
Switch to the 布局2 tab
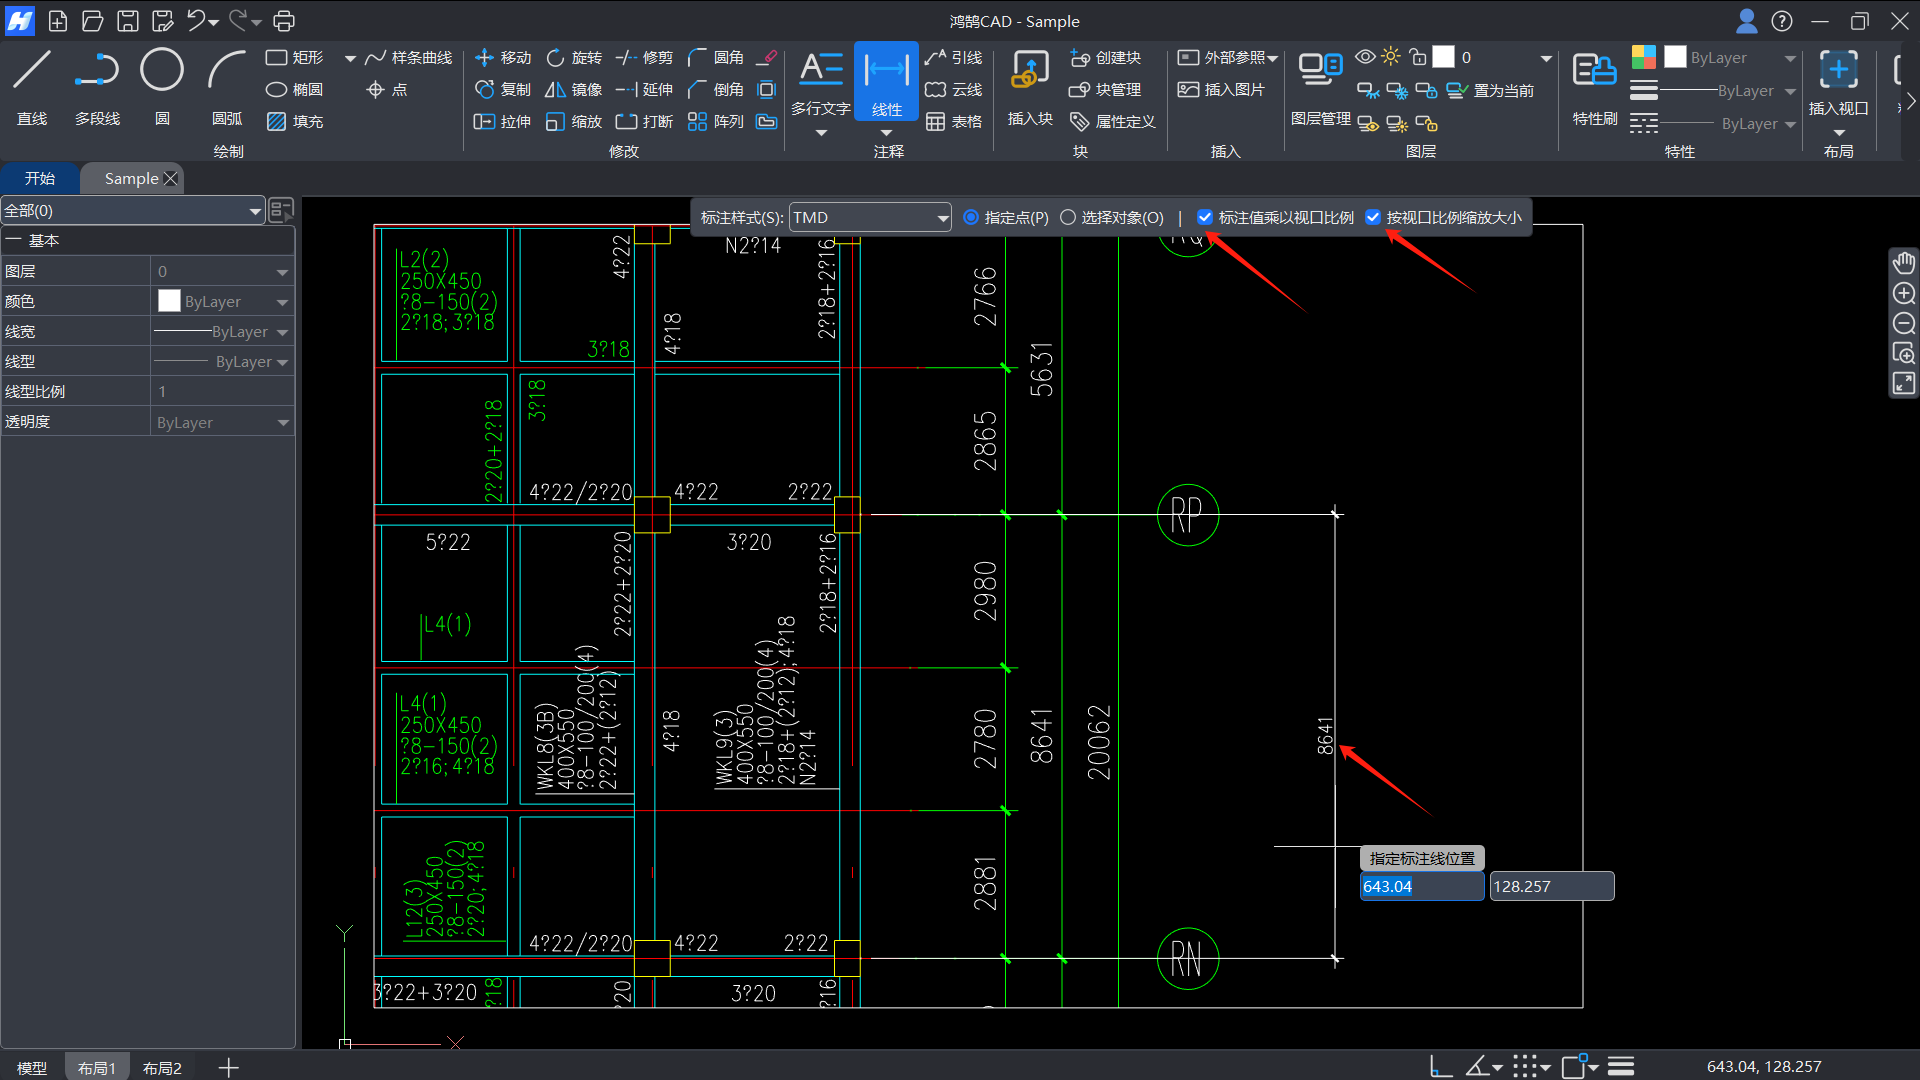tap(162, 1068)
